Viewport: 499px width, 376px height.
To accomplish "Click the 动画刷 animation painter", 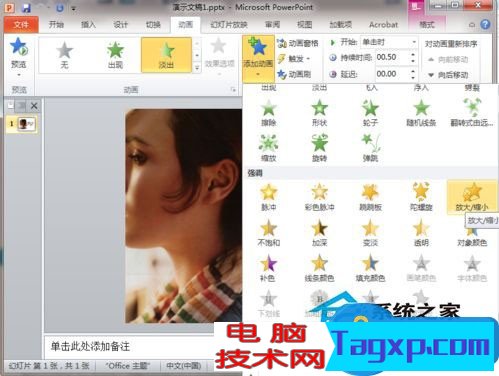I will click(295, 74).
